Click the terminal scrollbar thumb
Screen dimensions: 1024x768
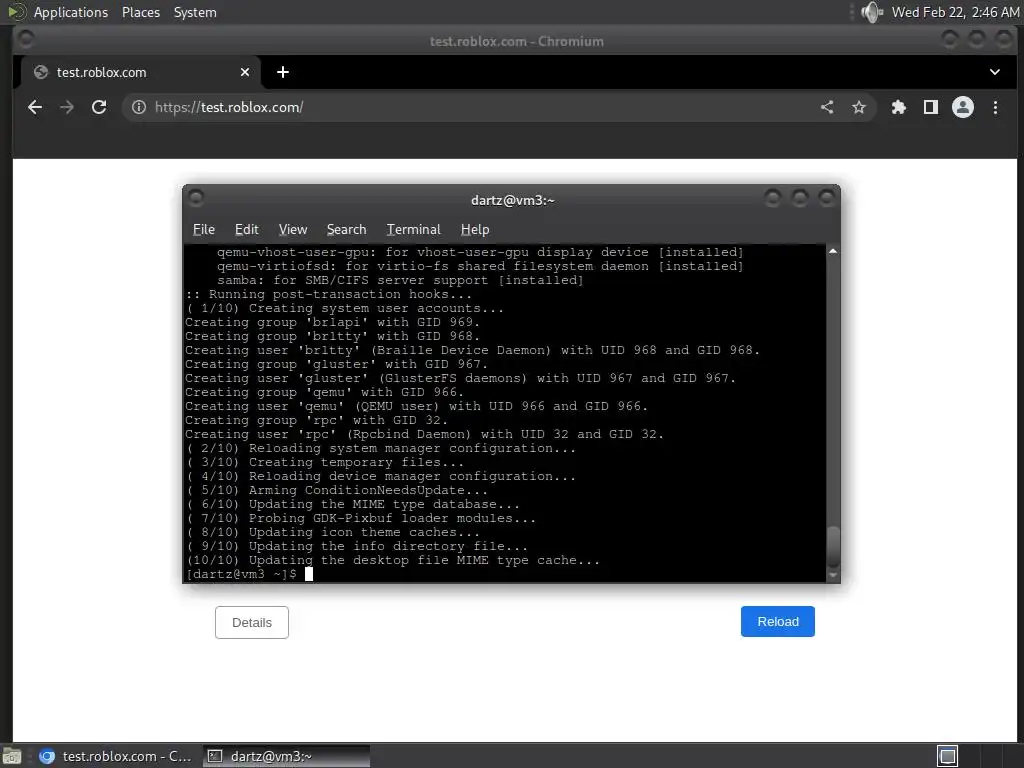pyautogui.click(x=833, y=547)
